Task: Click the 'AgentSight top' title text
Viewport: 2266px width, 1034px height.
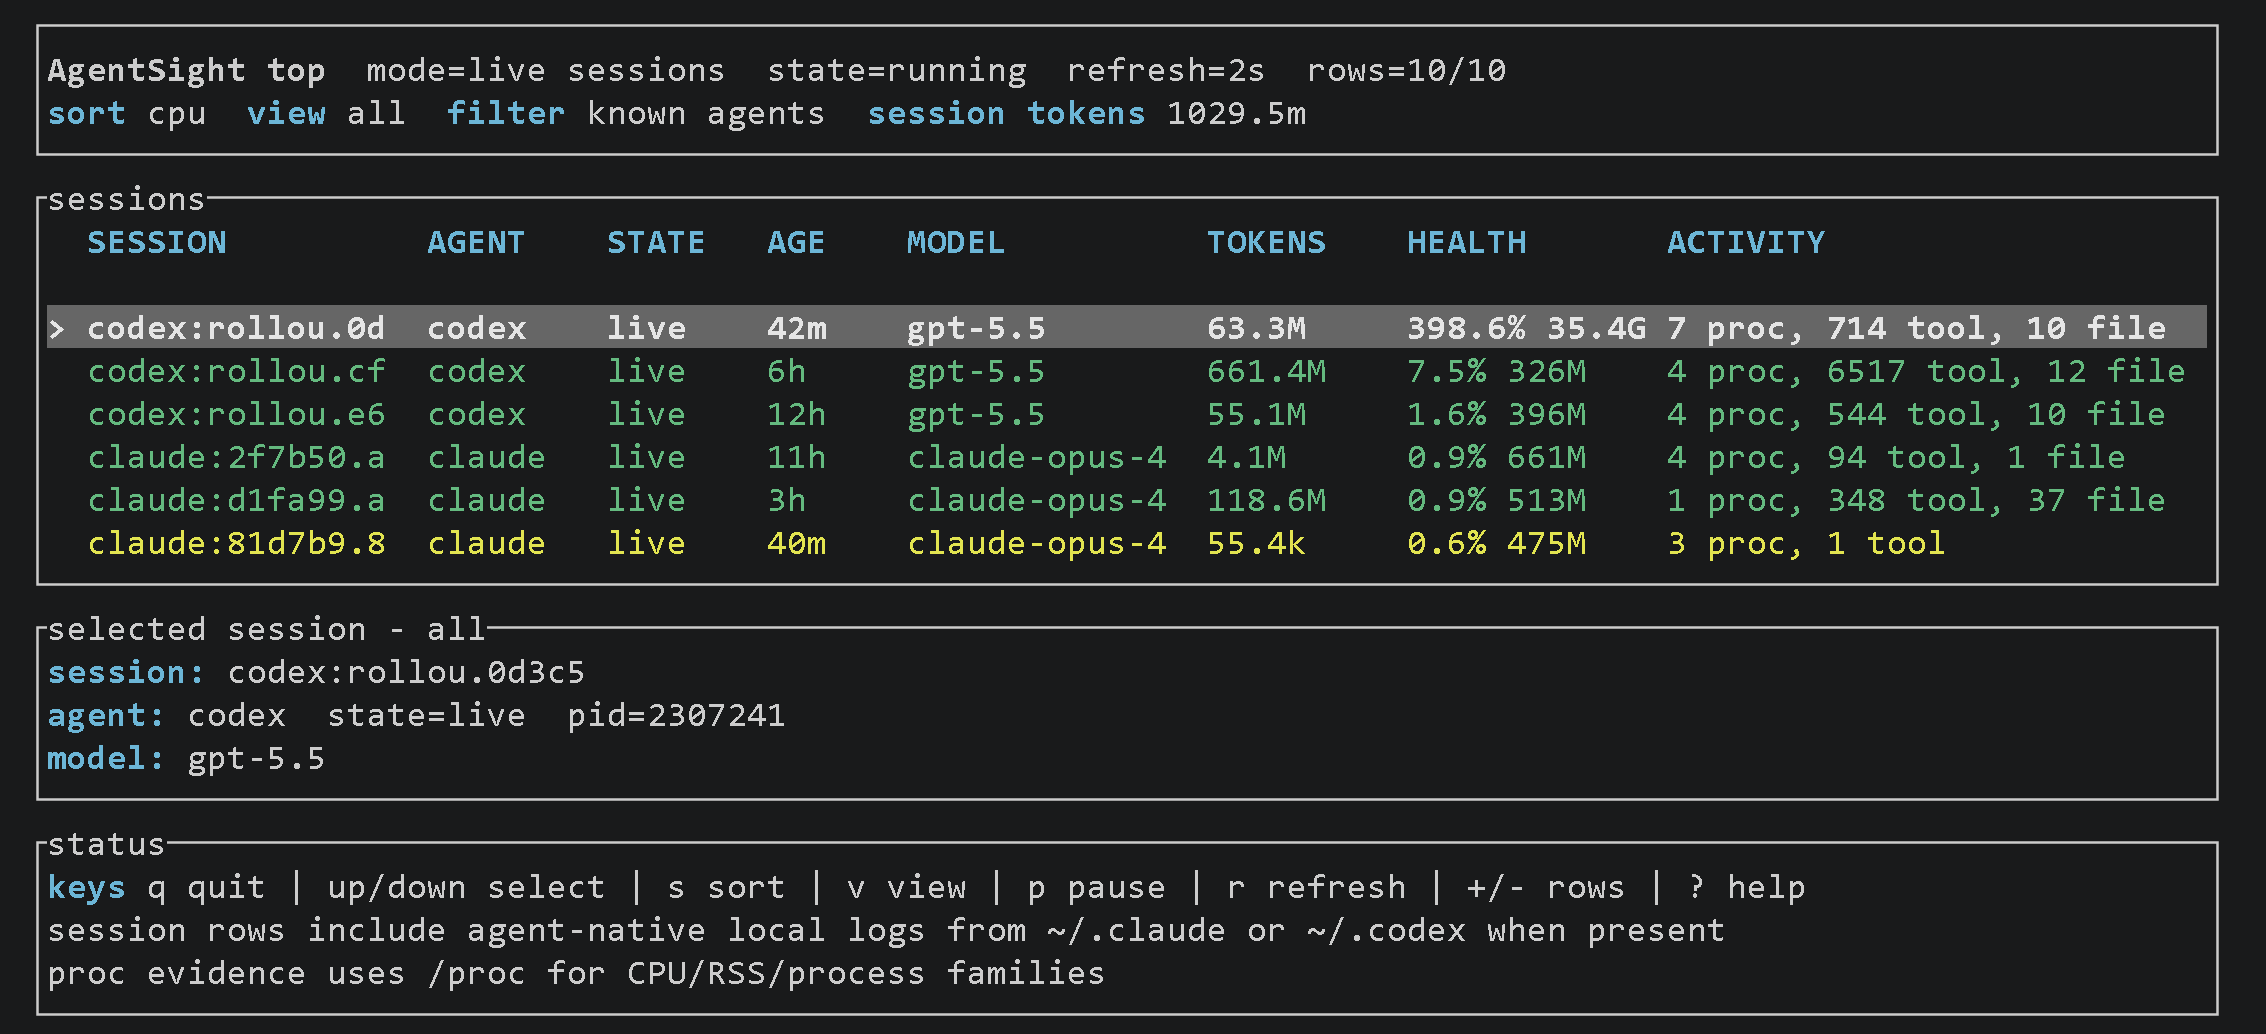Action: point(186,70)
